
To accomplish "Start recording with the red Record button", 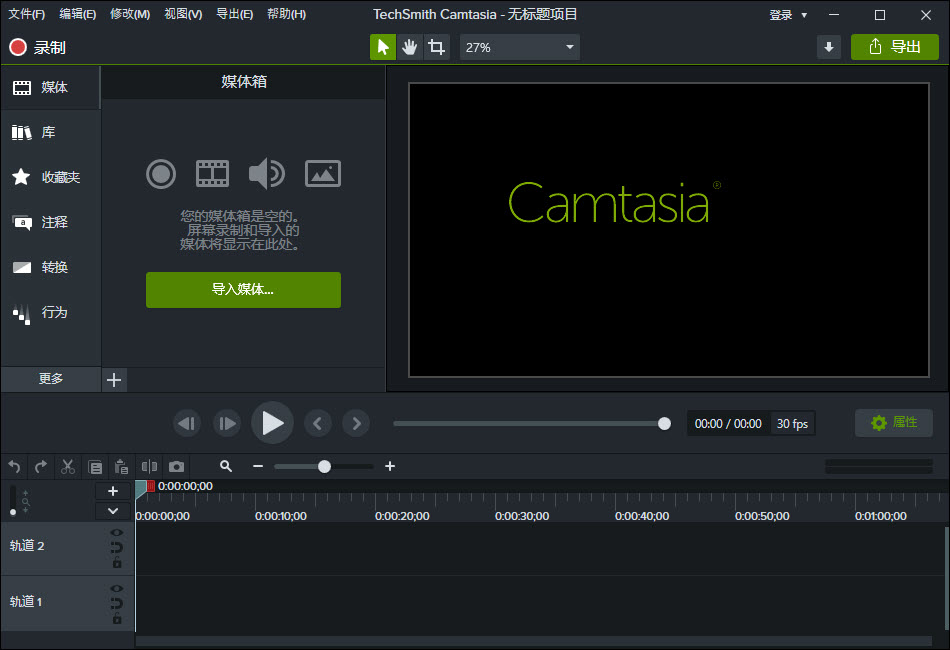I will click(37, 47).
